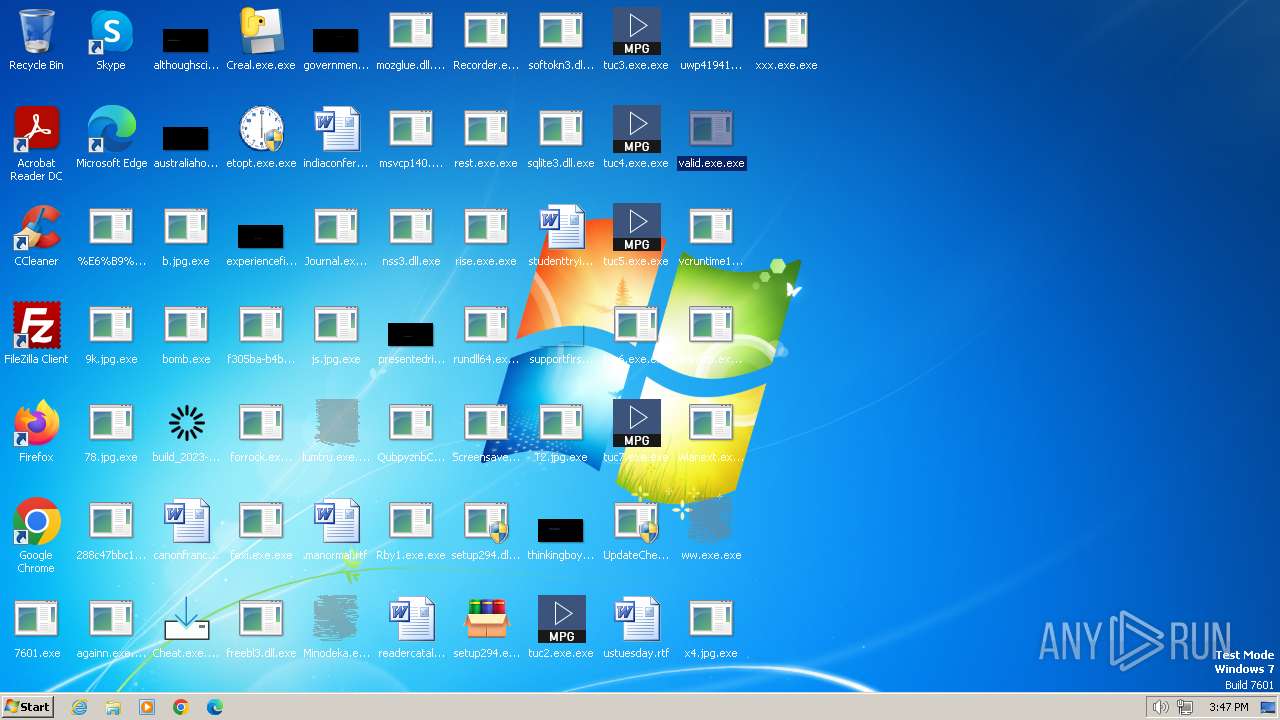Select the rise.exe.exe file icon
This screenshot has height=720, width=1280.
coord(486,227)
